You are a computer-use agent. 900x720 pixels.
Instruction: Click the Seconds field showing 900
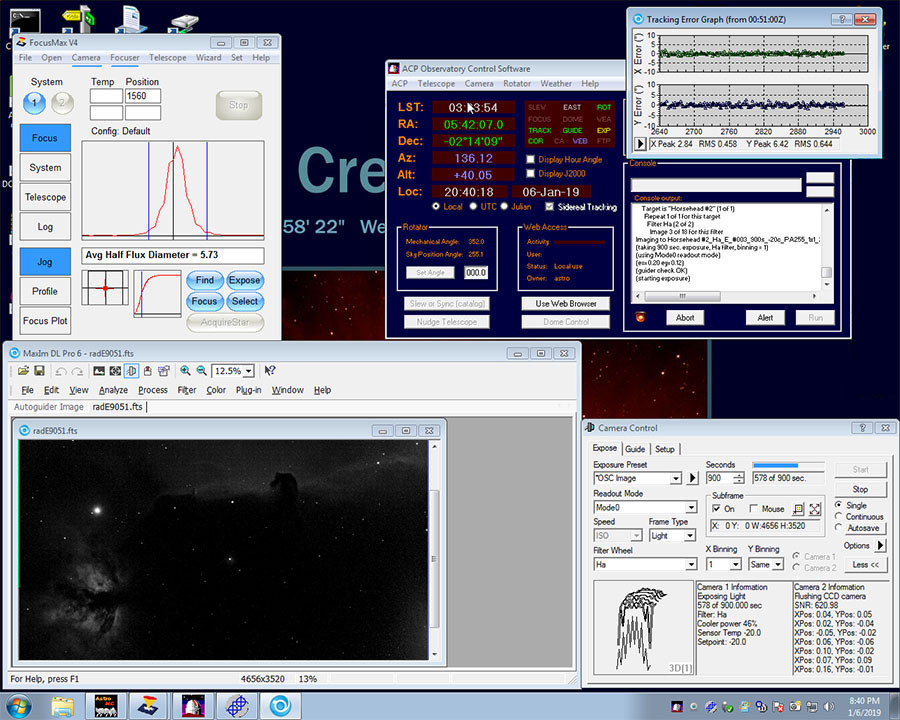[x=720, y=478]
